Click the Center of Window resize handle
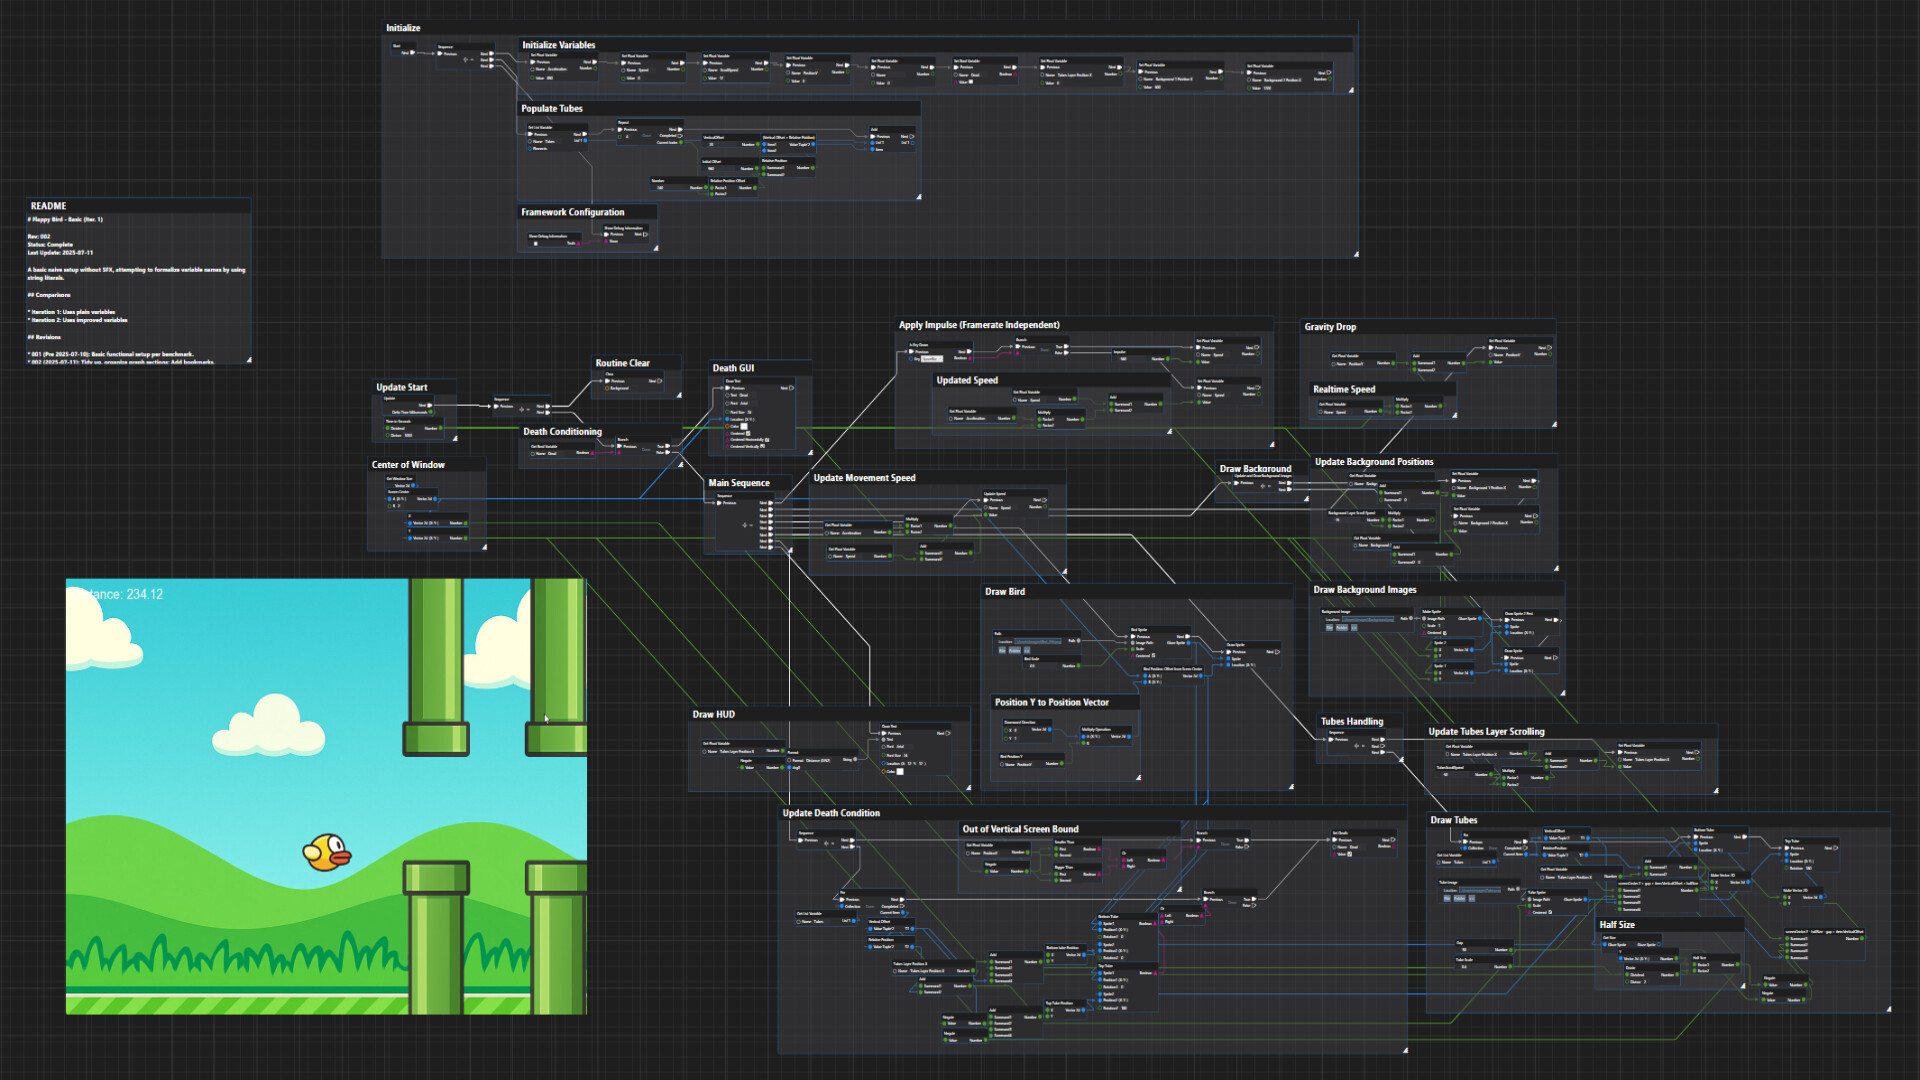The width and height of the screenshot is (1920, 1080). [484, 547]
